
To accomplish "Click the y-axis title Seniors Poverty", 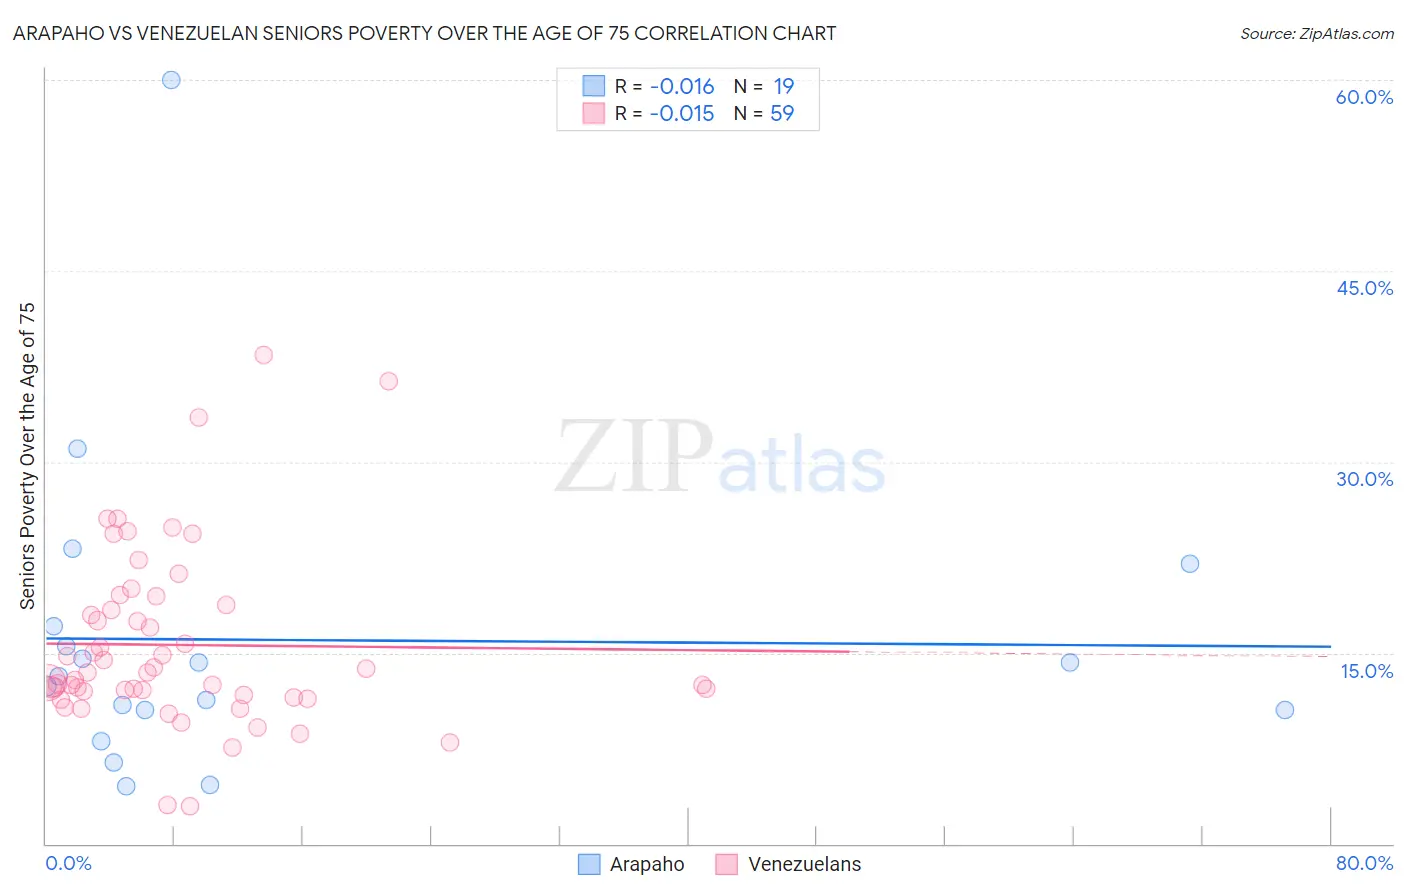I will [27, 456].
